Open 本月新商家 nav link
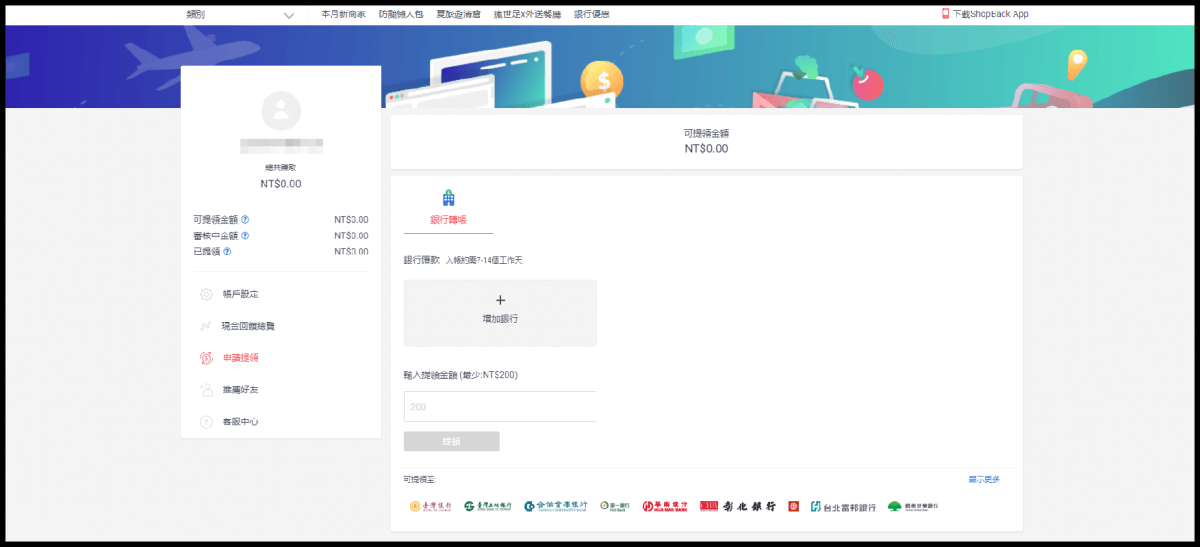 (343, 15)
